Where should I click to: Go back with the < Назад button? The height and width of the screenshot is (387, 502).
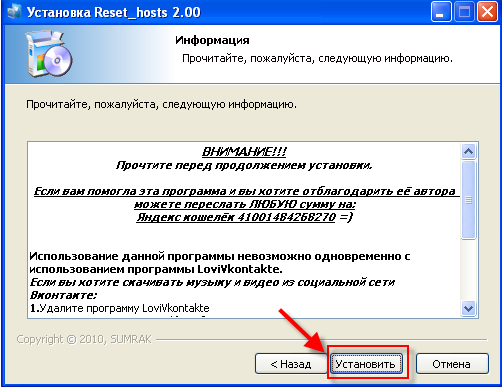tap(291, 364)
